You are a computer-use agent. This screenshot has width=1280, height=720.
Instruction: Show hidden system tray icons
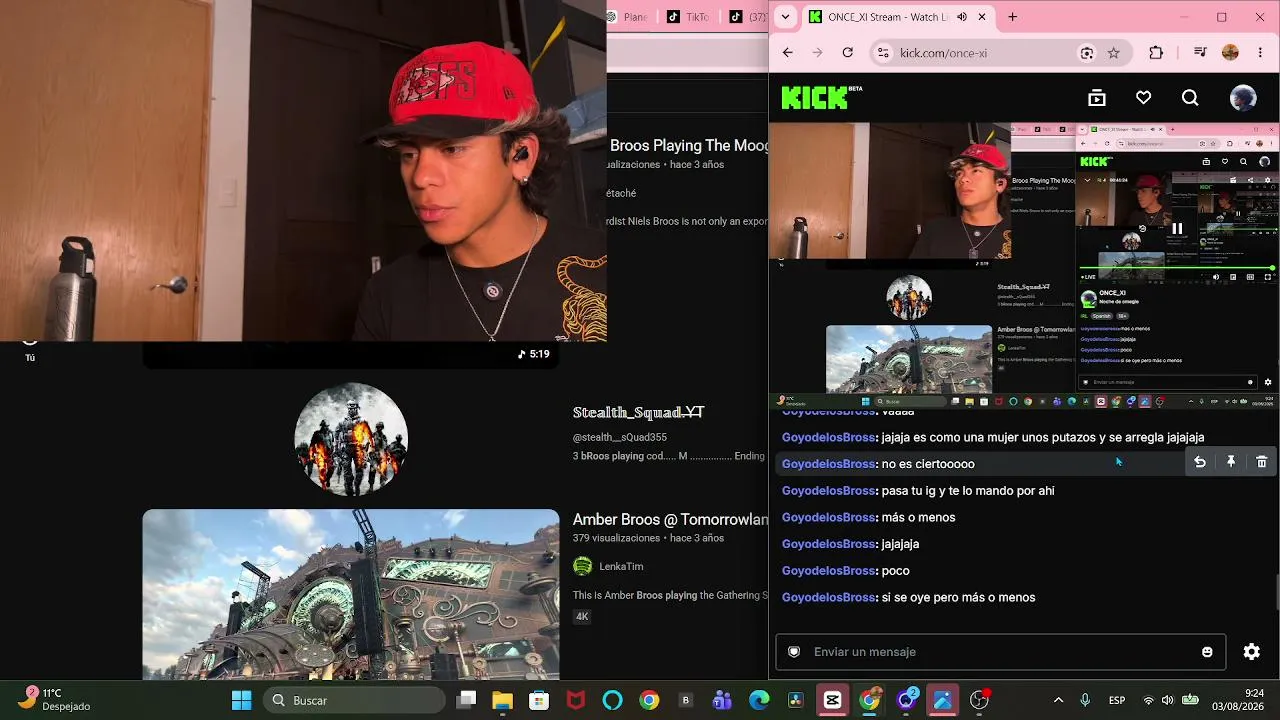pyautogui.click(x=1058, y=700)
